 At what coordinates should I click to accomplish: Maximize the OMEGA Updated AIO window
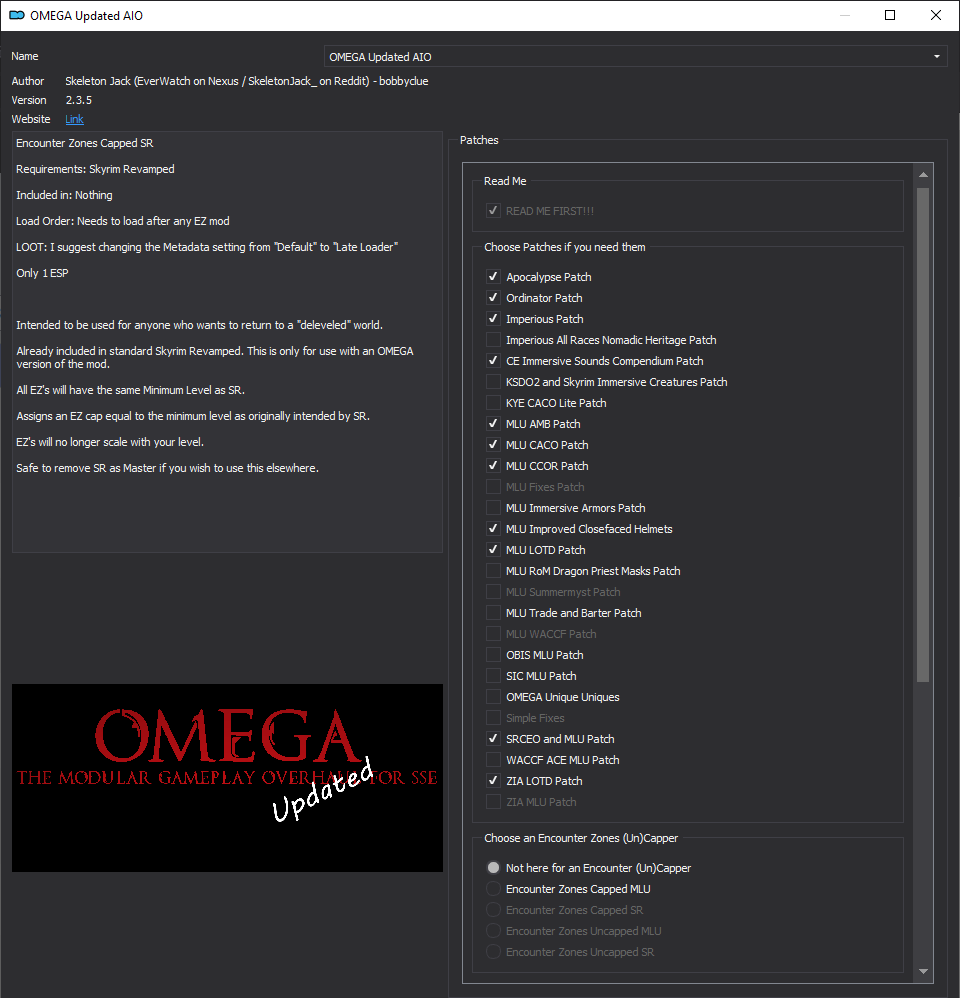coord(890,15)
